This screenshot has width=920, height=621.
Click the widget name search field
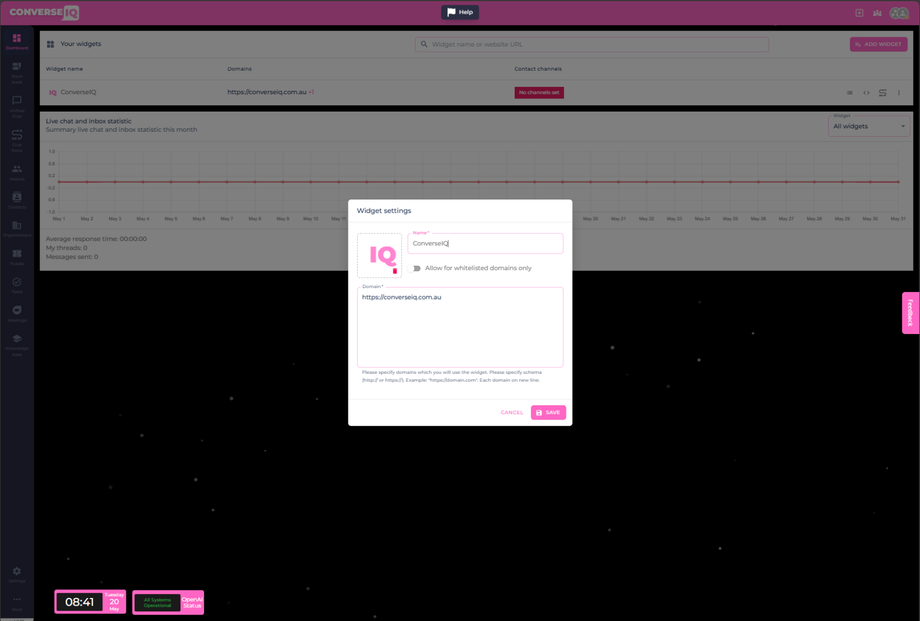pos(590,44)
